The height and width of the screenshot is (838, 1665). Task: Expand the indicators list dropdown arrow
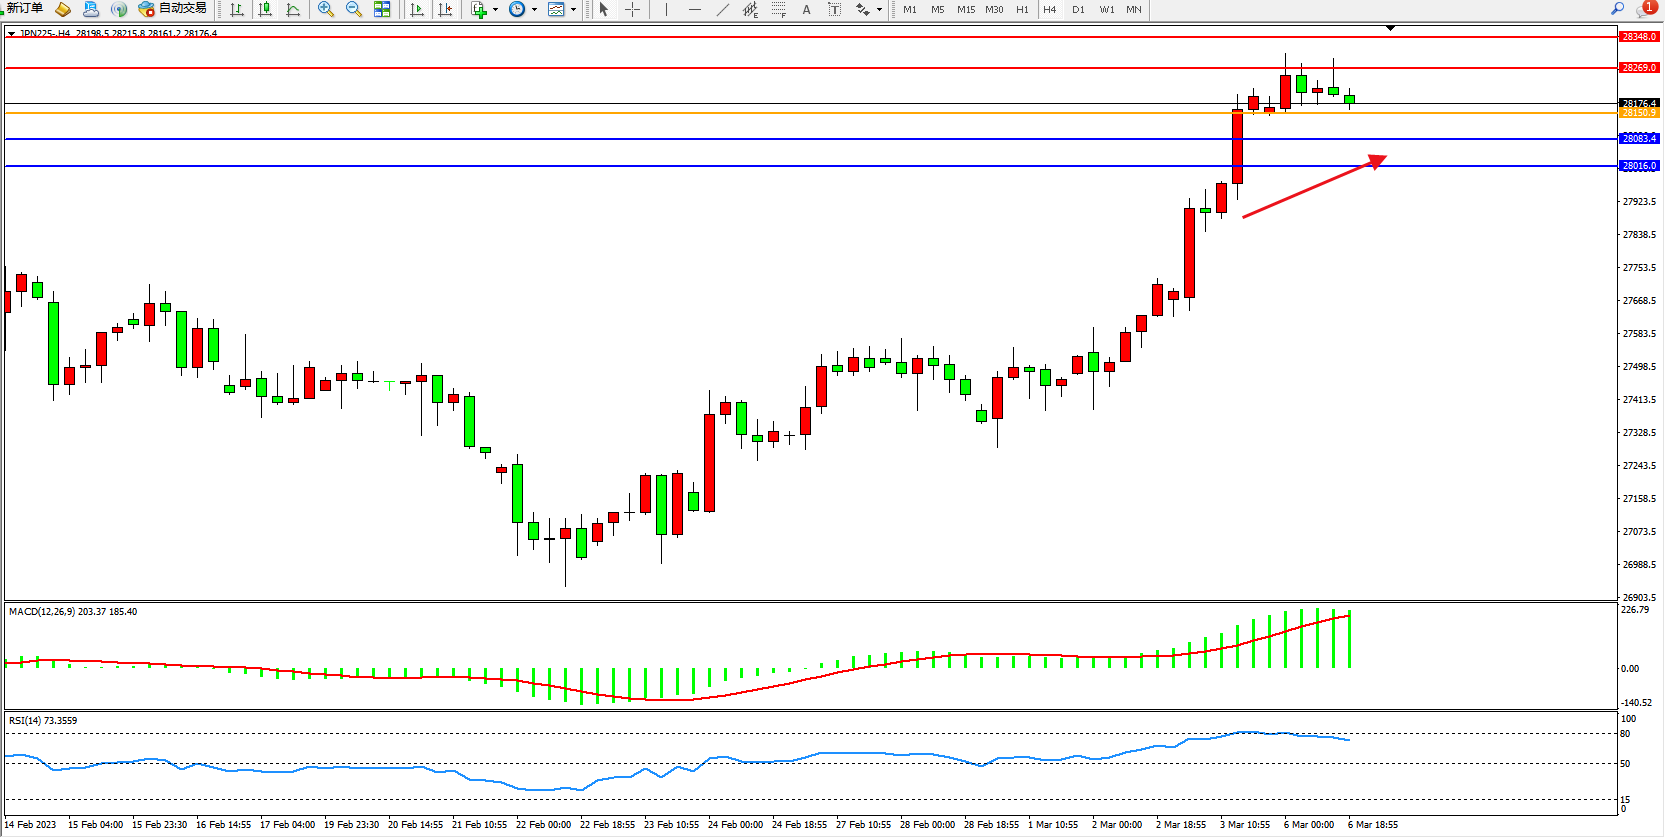496,10
